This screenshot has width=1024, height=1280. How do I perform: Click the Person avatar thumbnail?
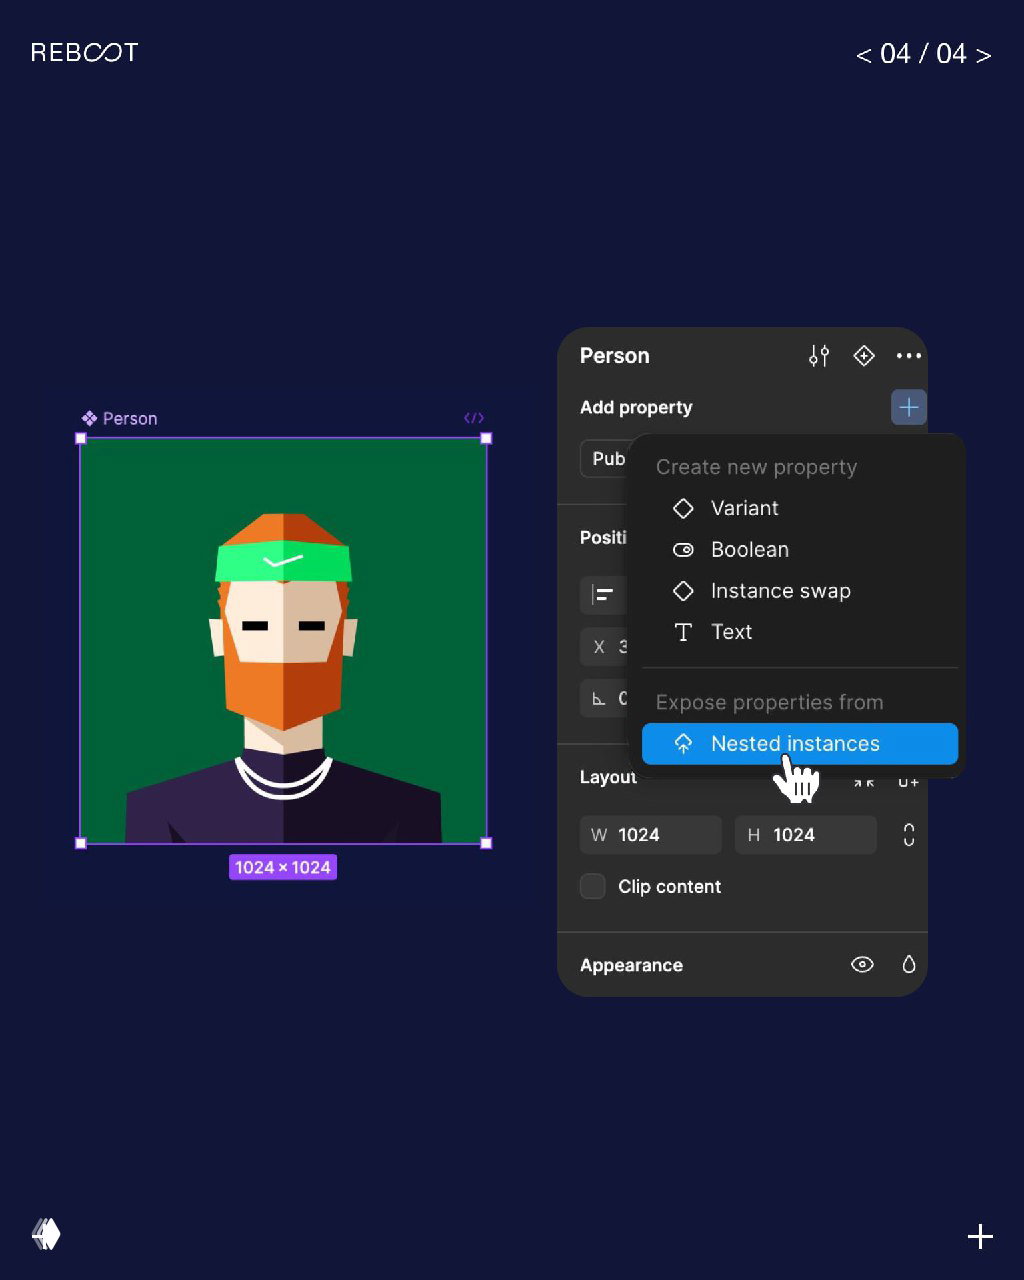(283, 641)
